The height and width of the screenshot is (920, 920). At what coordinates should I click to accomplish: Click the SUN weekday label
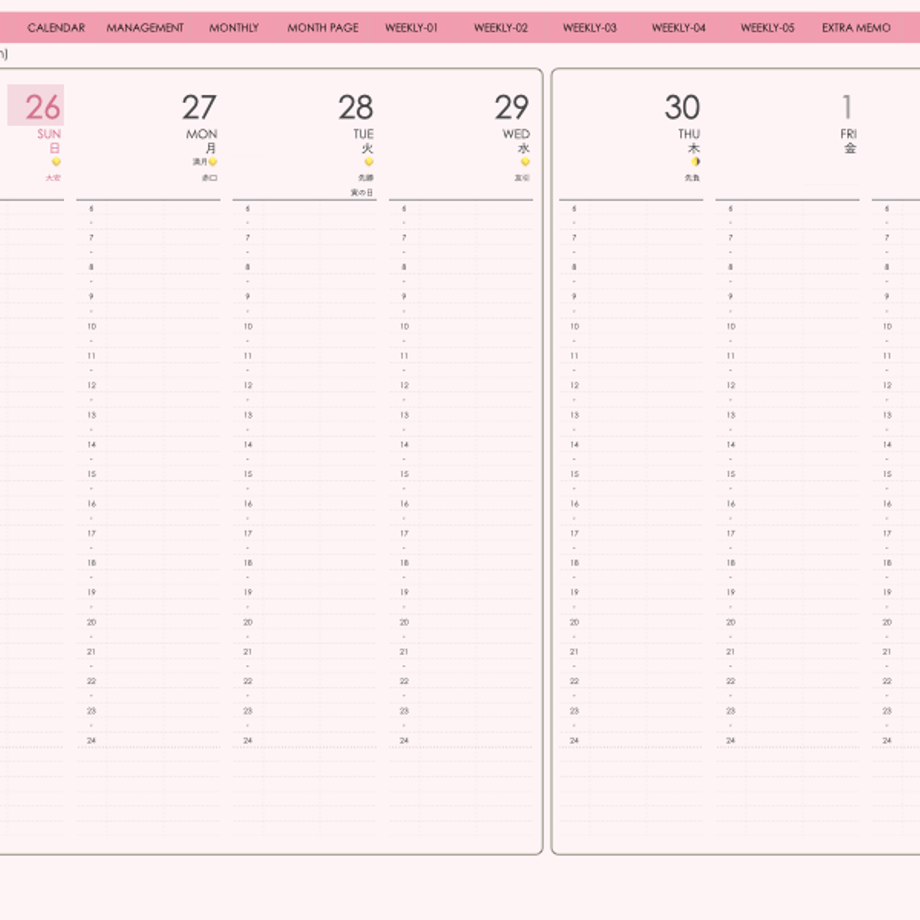tap(49, 134)
